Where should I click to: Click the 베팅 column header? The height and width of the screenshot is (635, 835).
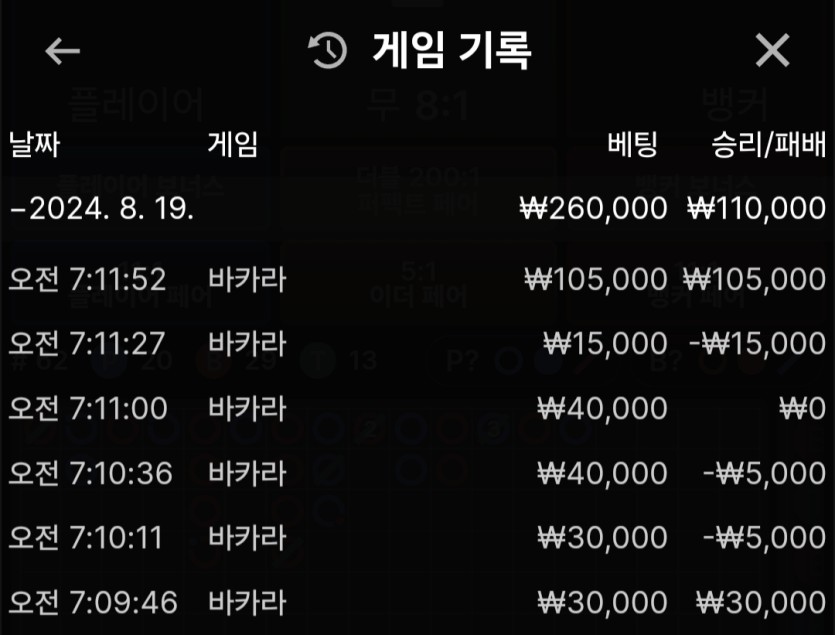coord(633,144)
